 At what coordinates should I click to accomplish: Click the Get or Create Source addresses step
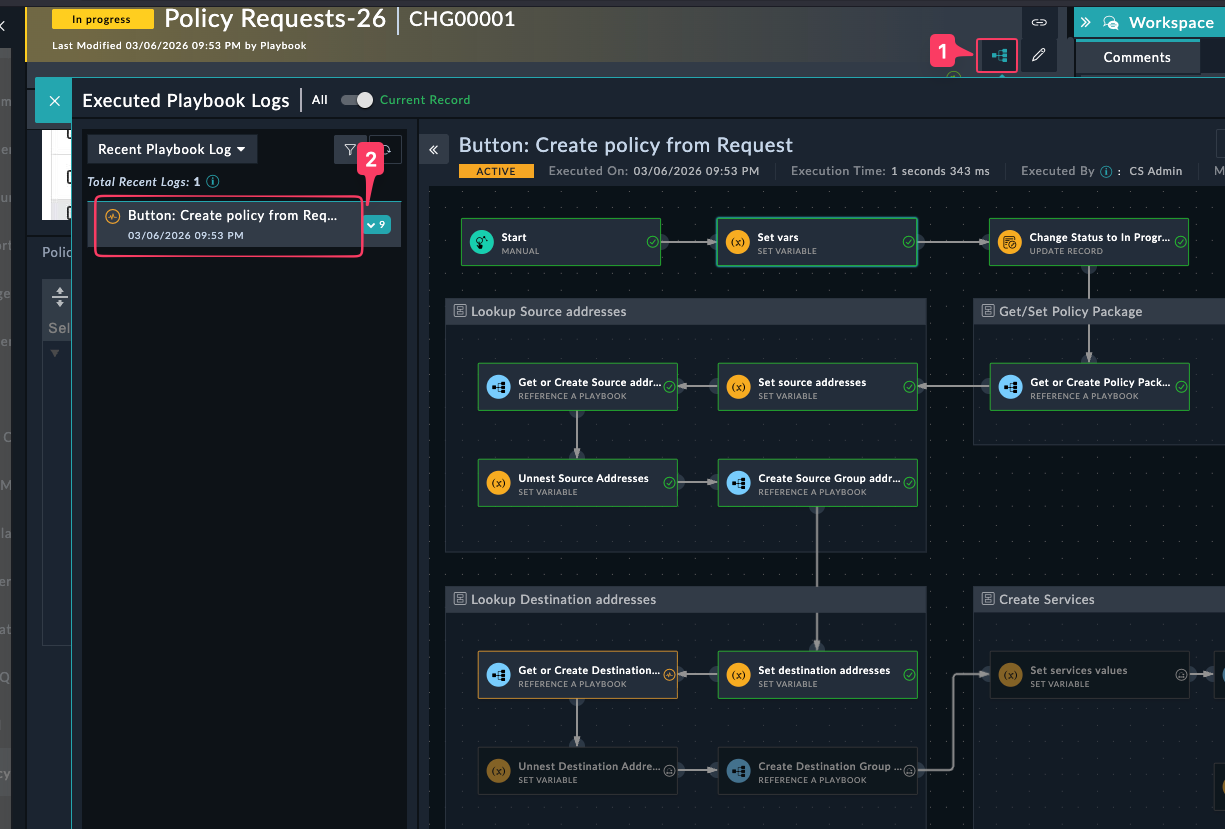click(577, 388)
